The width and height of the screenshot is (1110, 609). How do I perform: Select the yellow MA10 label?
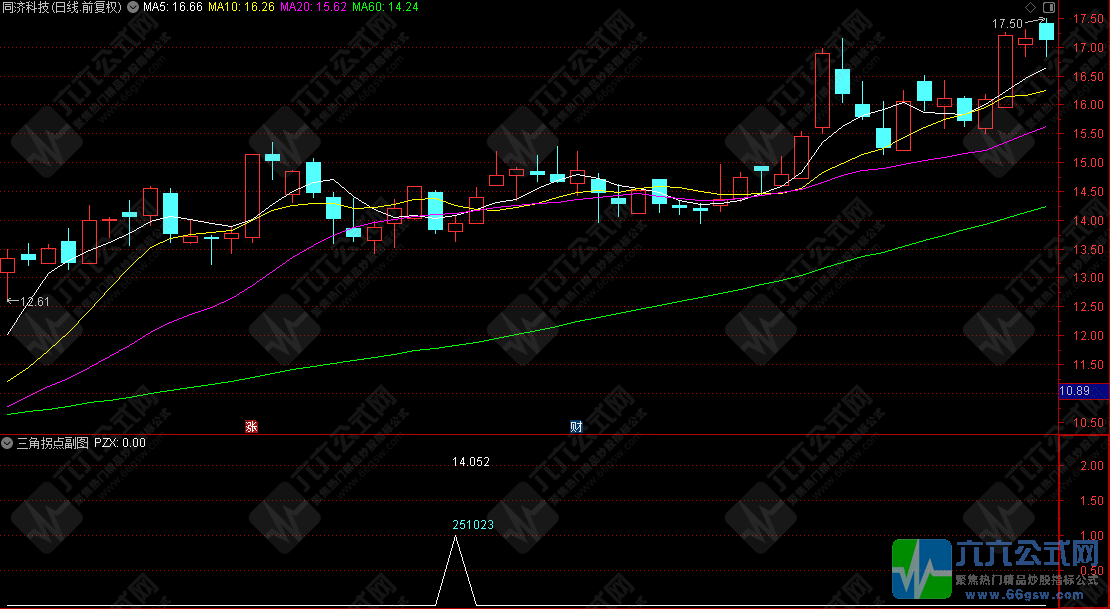(x=243, y=7)
